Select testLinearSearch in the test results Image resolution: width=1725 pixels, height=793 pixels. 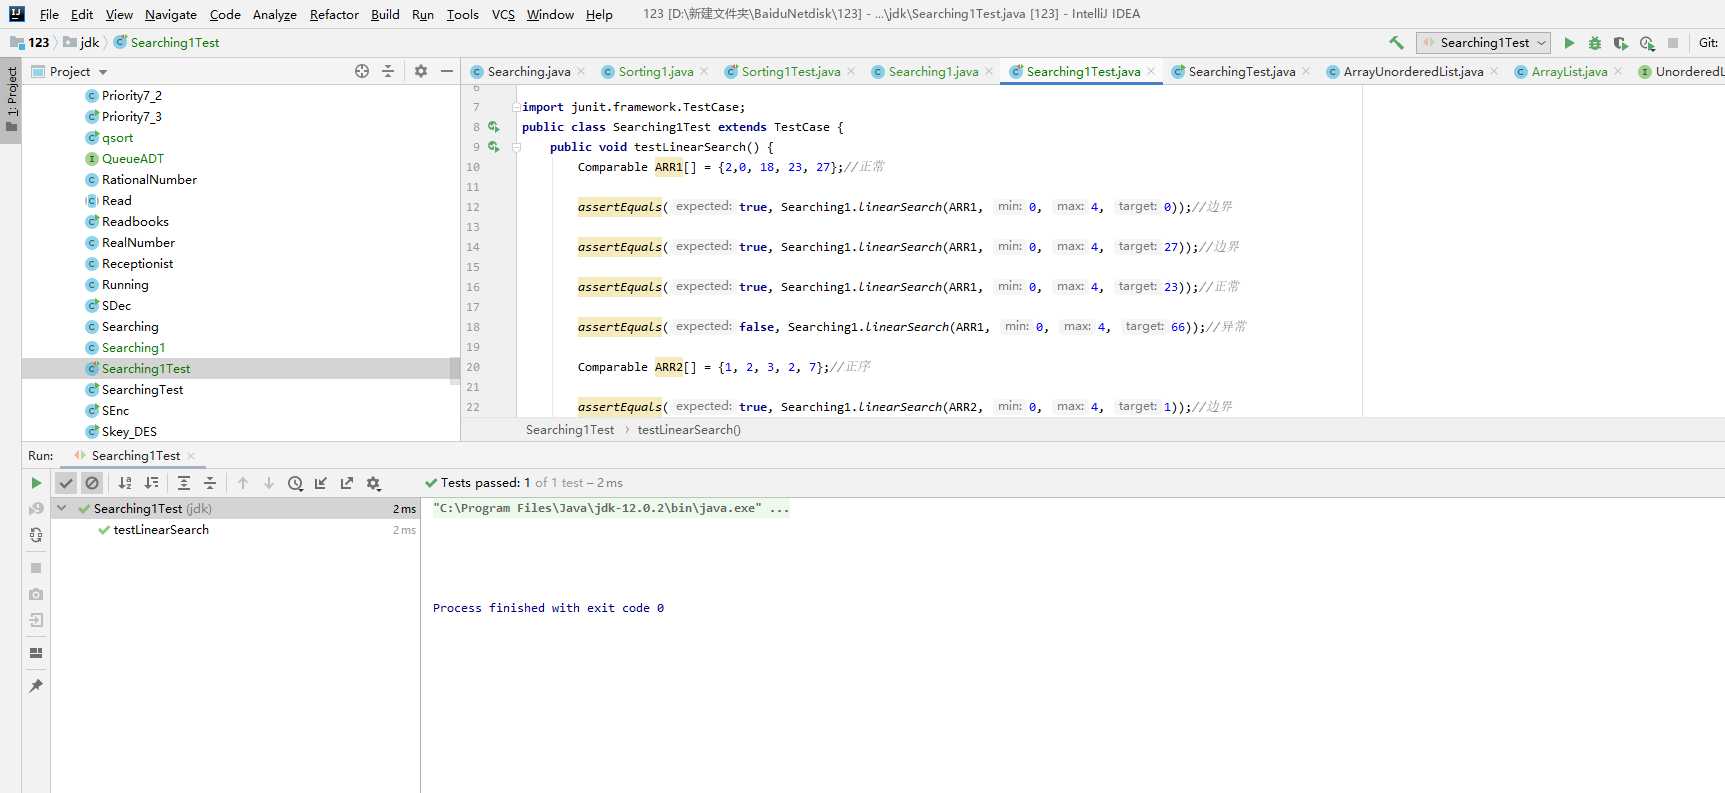161,530
